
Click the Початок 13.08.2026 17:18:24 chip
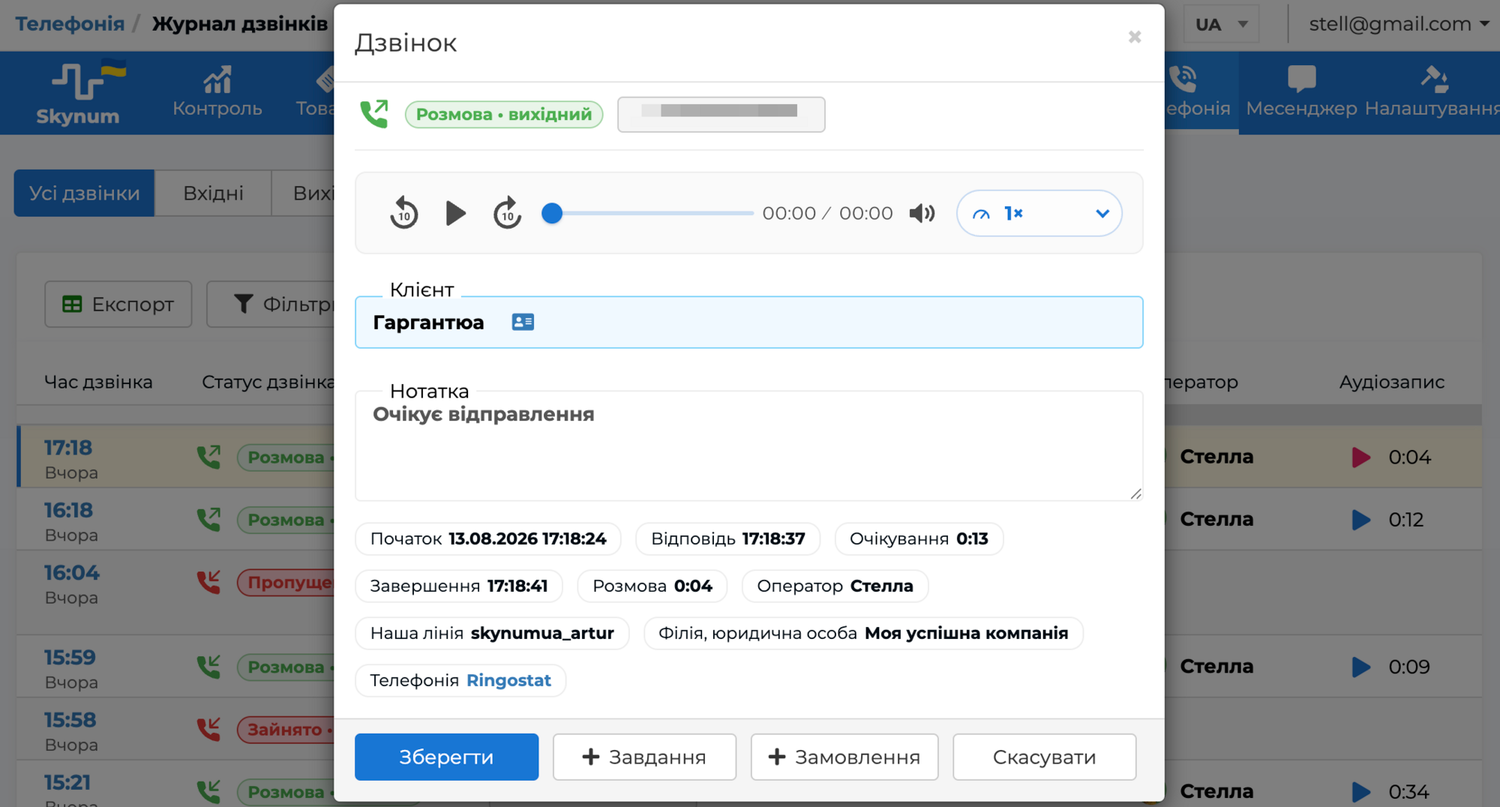488,539
